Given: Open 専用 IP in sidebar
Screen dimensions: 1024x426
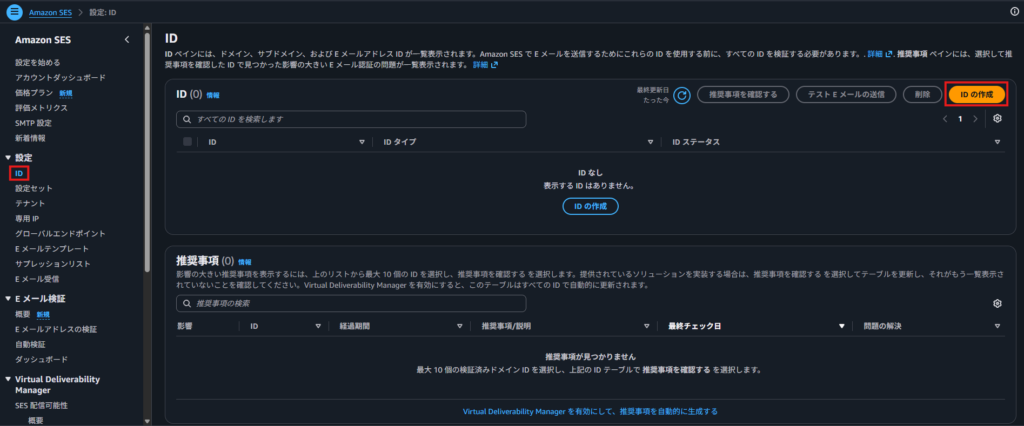Looking at the screenshot, I should coord(27,218).
